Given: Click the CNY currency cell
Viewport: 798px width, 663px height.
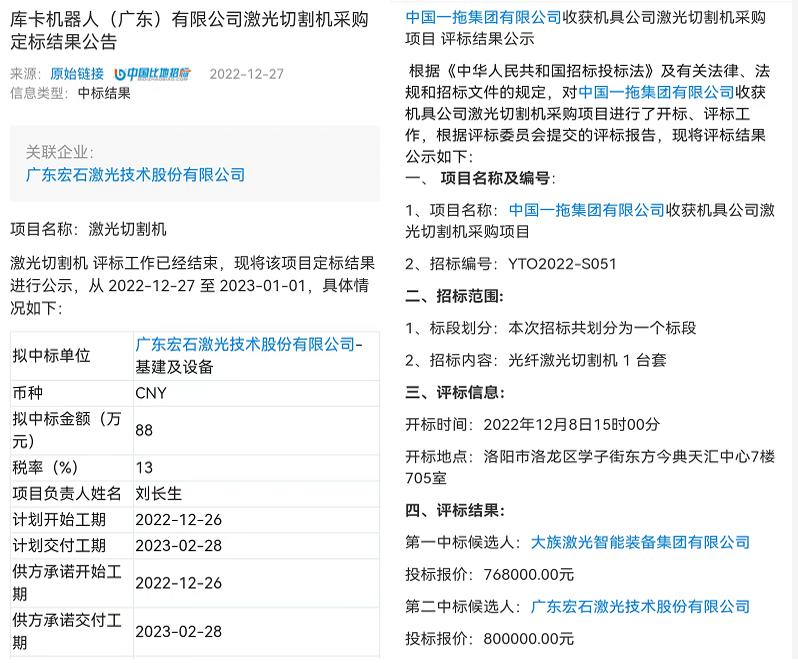Looking at the screenshot, I should (151, 393).
